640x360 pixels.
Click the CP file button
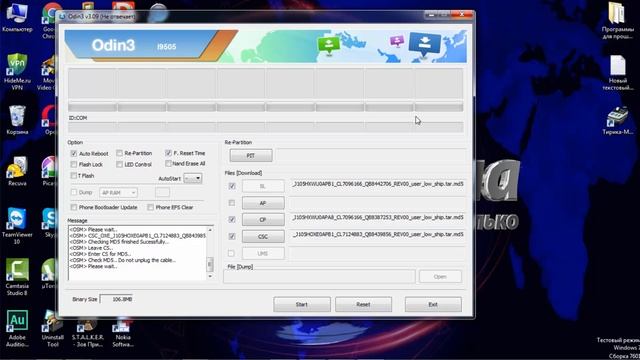click(x=263, y=220)
